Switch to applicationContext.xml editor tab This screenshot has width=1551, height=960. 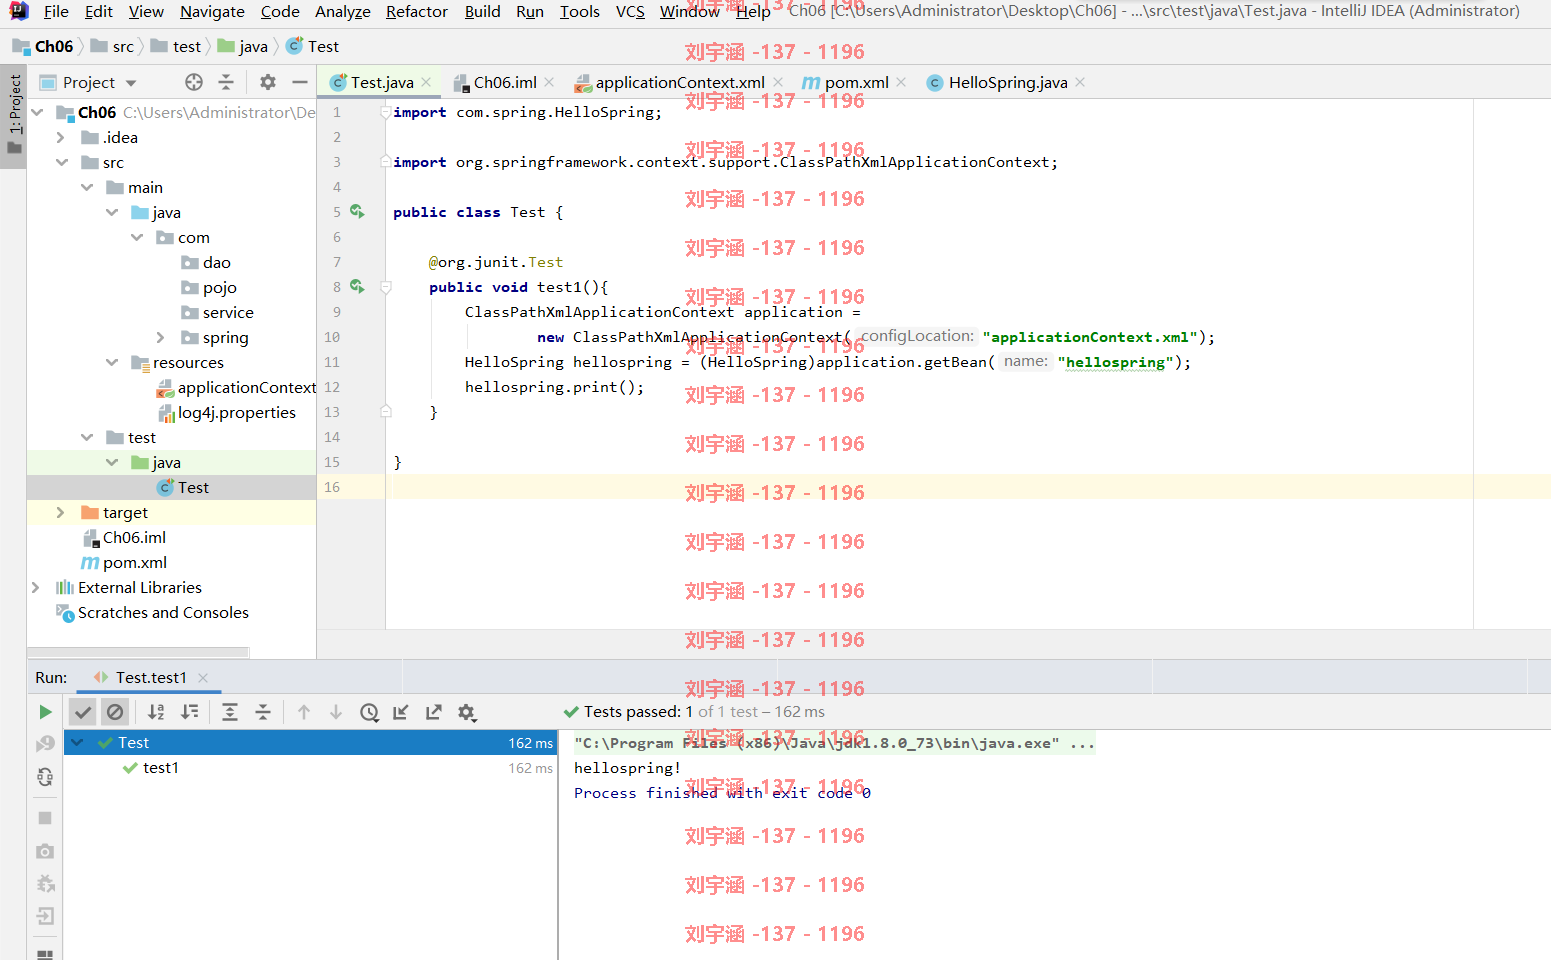pos(679,82)
